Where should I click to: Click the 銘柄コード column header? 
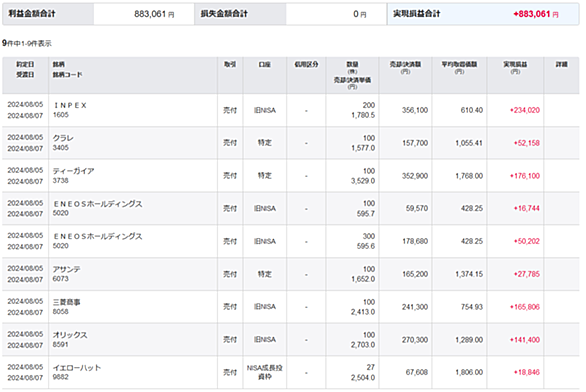click(x=67, y=75)
